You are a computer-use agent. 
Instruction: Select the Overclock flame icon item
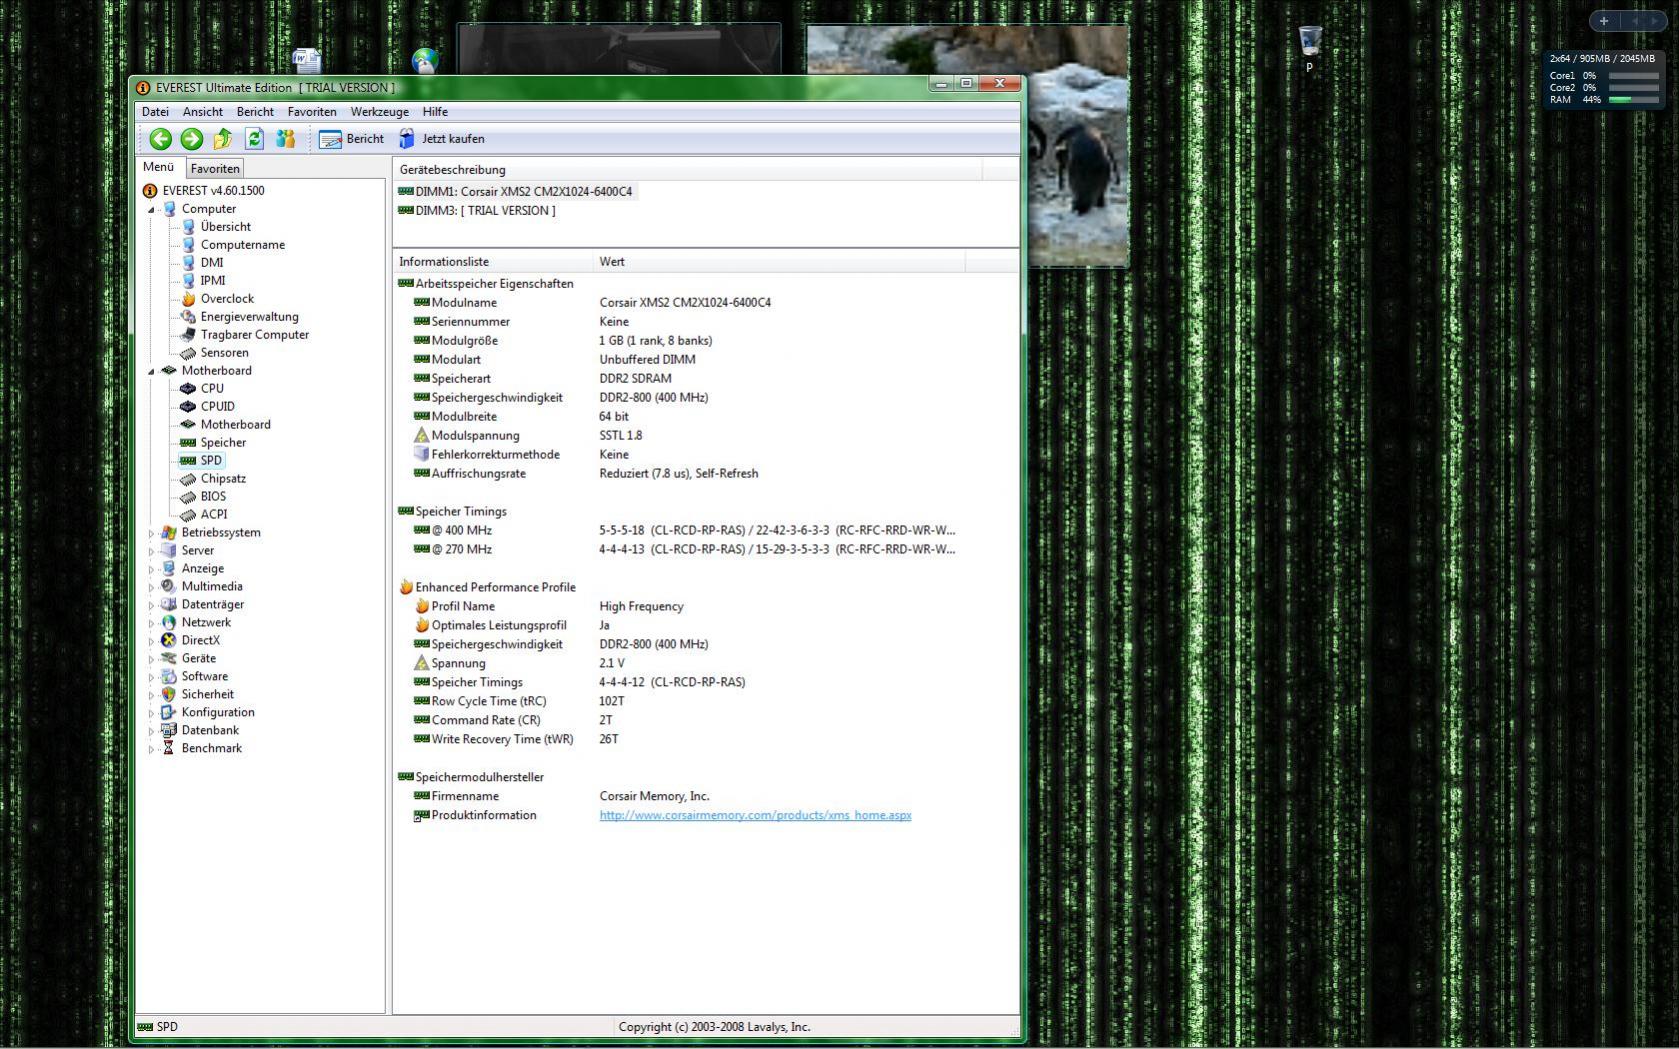188,299
